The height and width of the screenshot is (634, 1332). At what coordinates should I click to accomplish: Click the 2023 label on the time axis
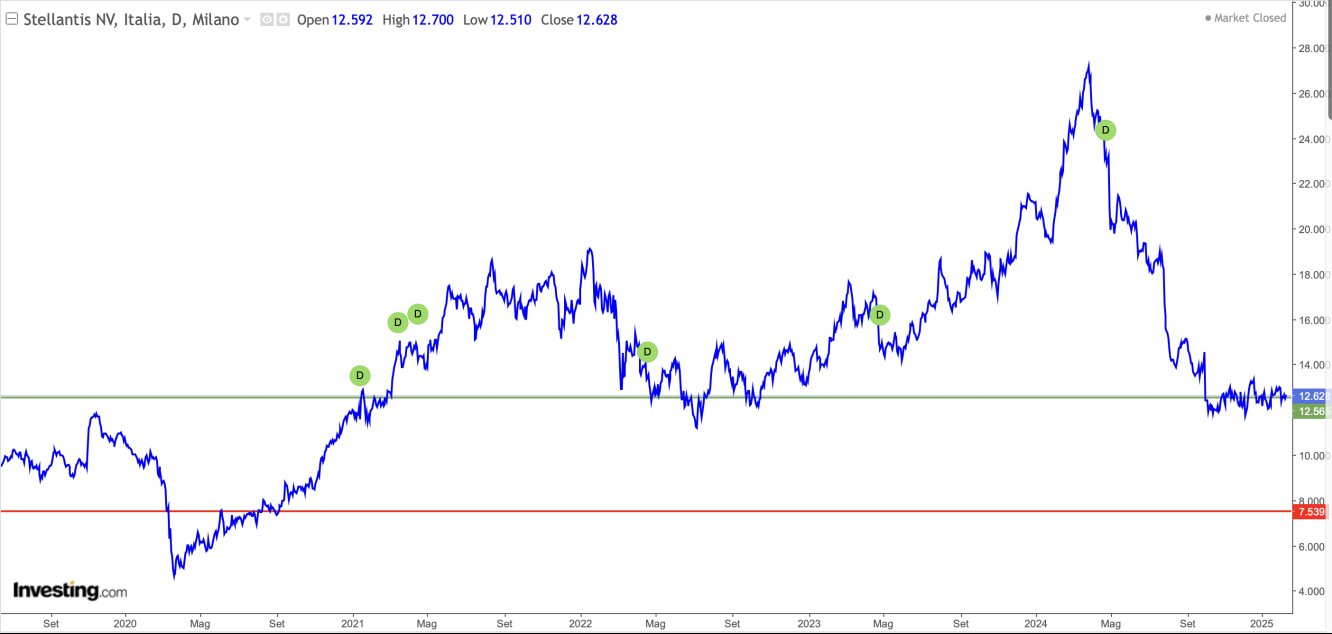808,622
